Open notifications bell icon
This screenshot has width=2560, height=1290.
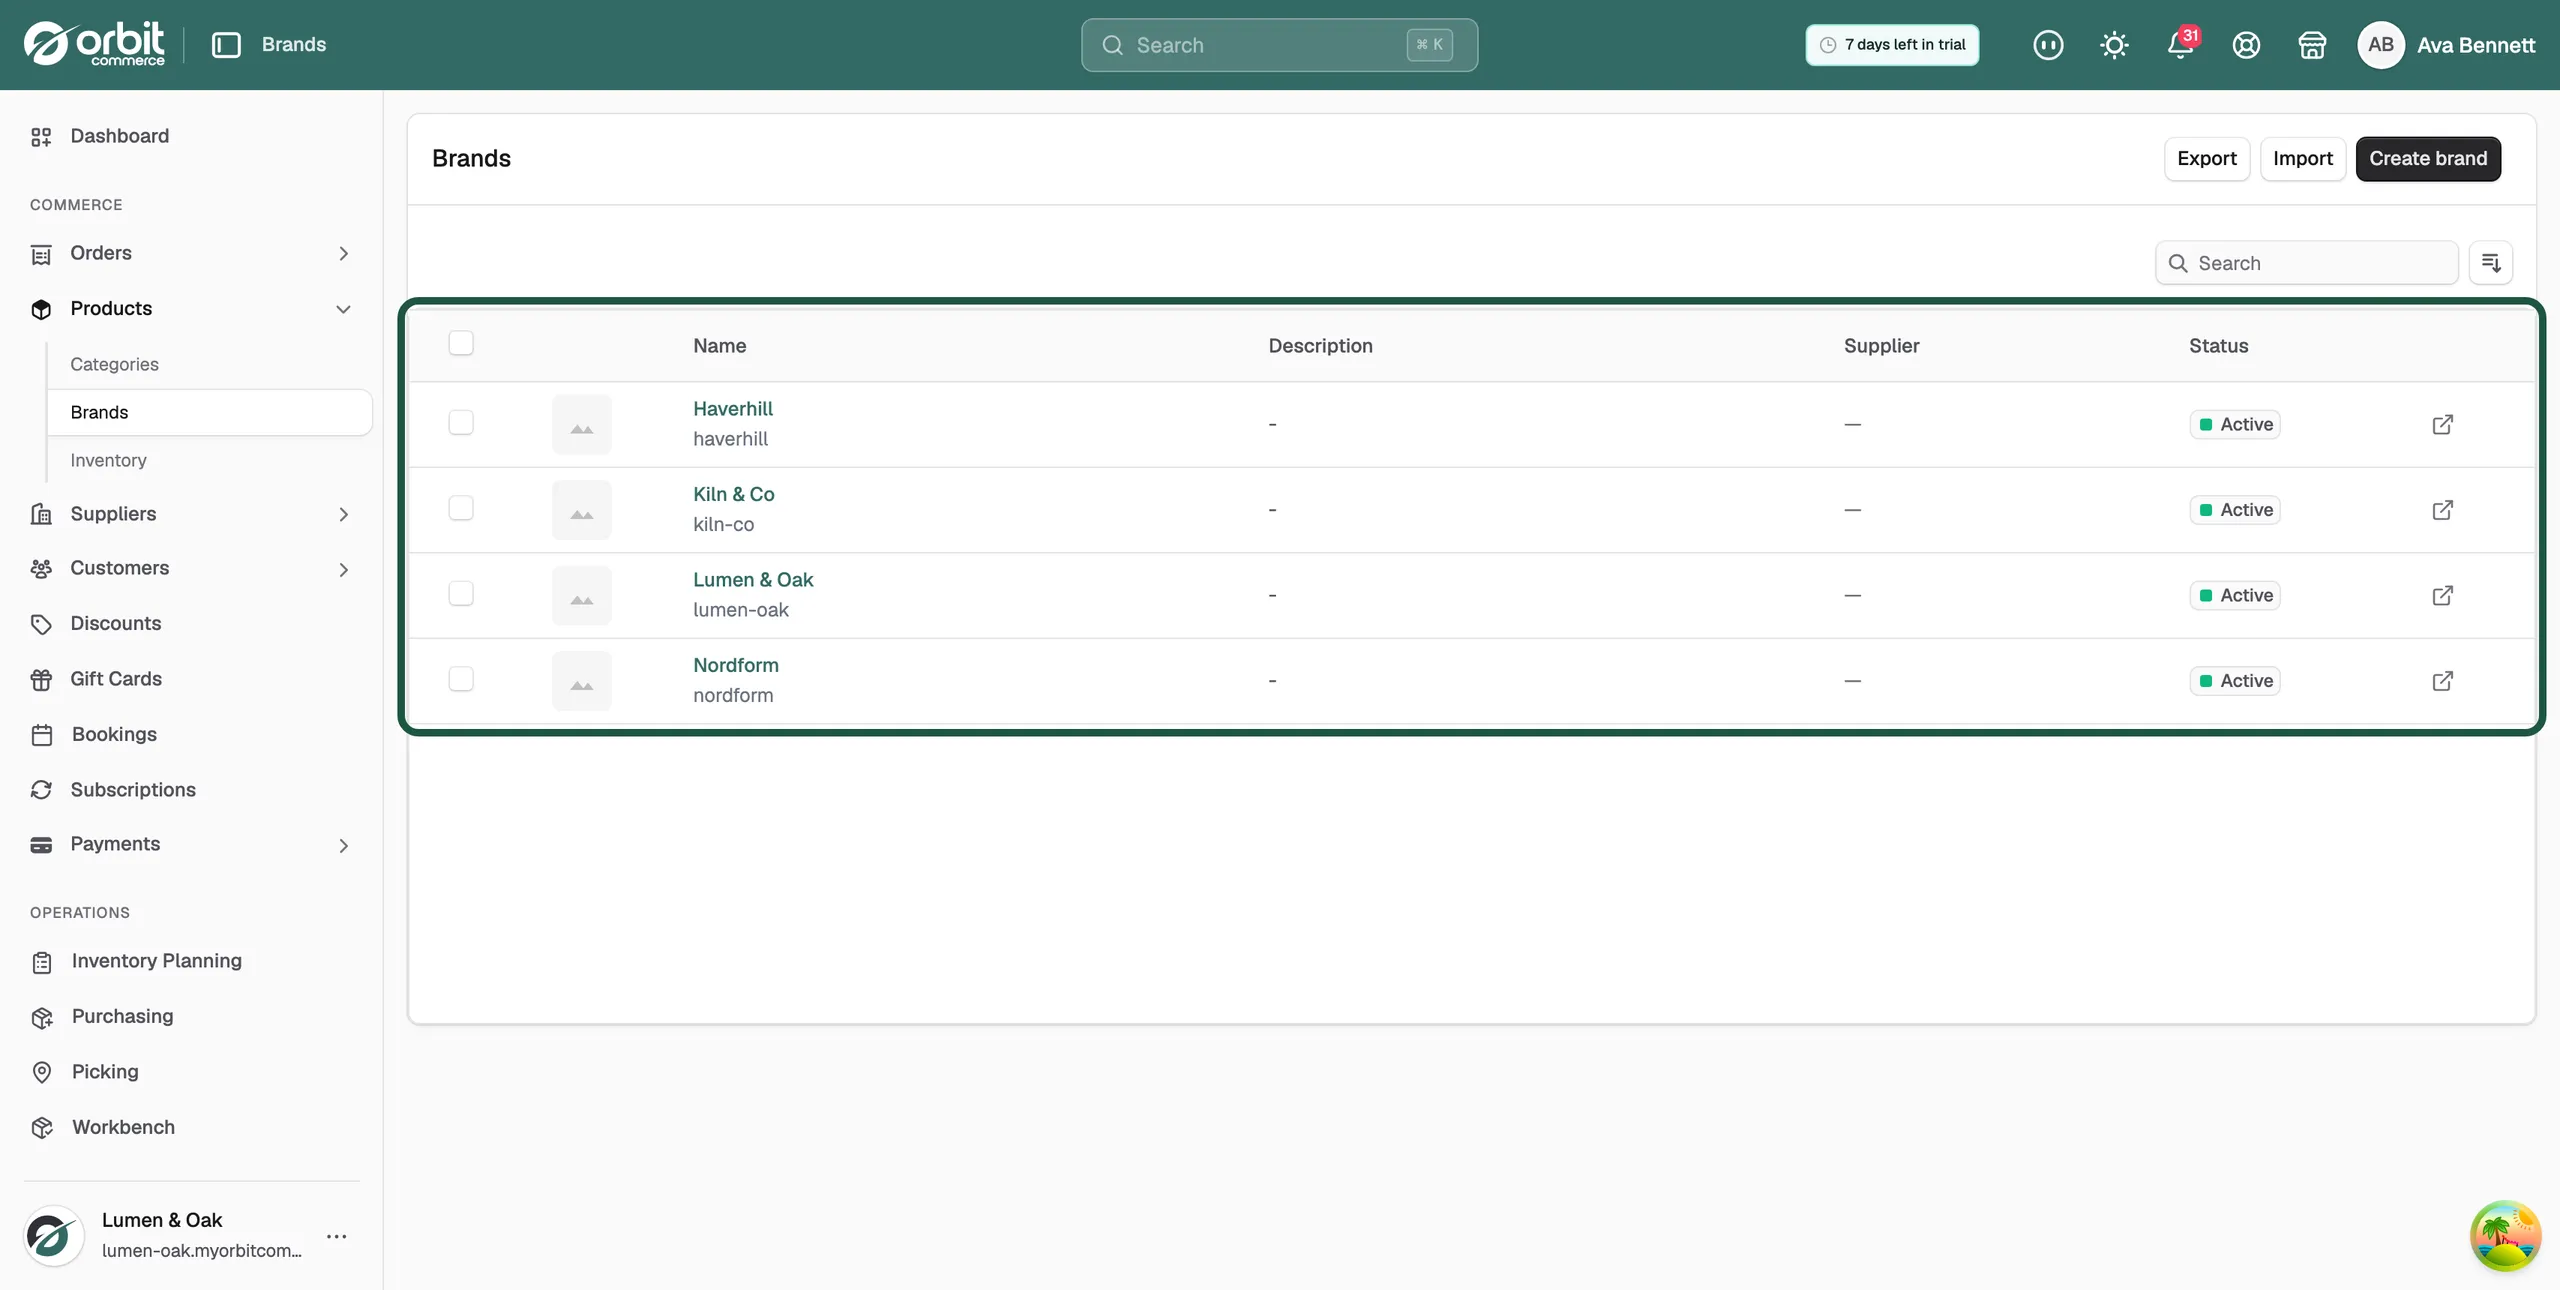coord(2180,45)
